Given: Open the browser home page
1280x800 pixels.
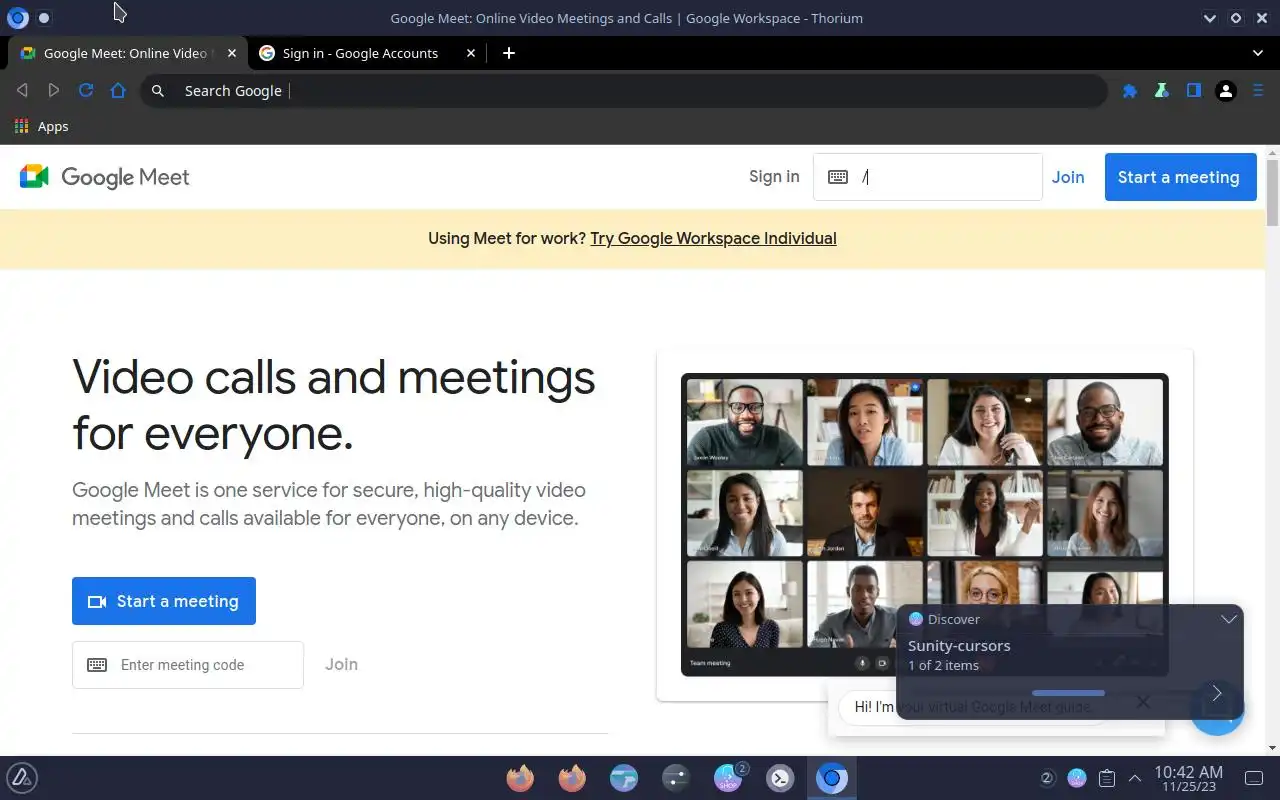Looking at the screenshot, I should [x=118, y=91].
